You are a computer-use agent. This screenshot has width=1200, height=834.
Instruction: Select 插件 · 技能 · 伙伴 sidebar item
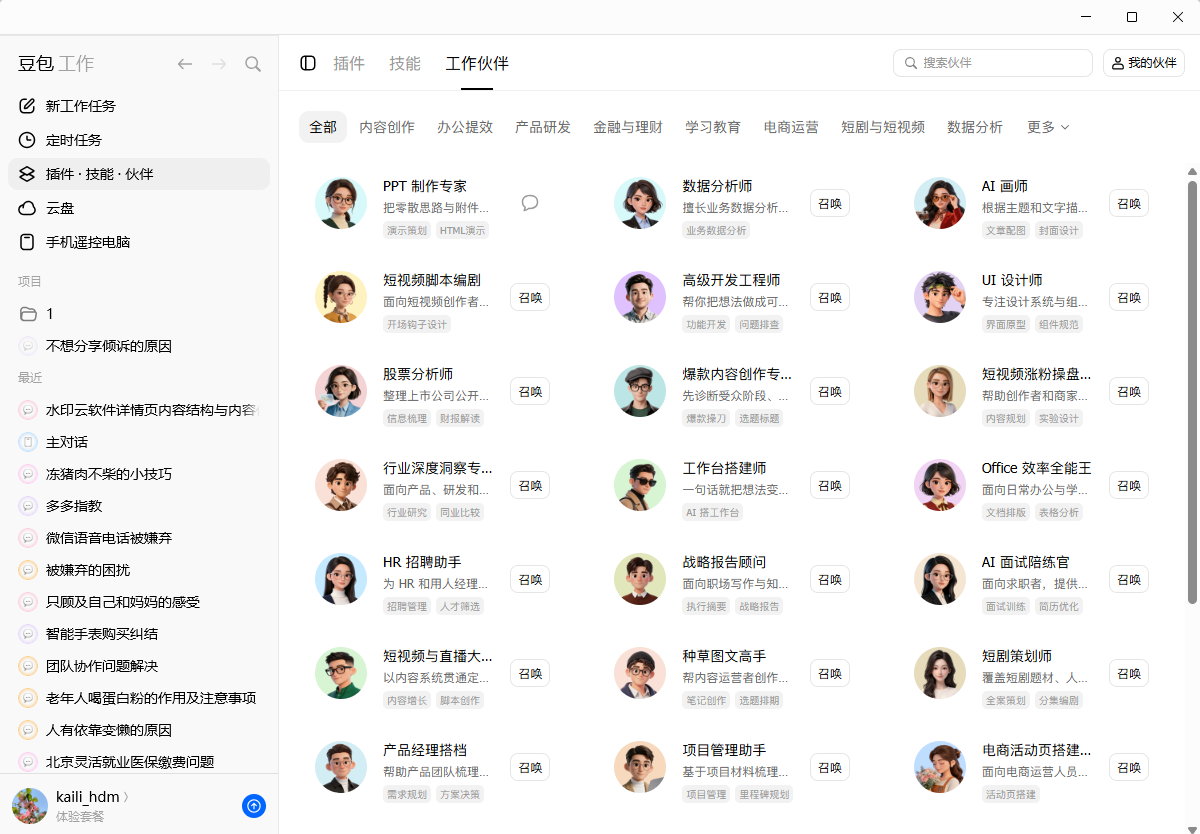pyautogui.click(x=139, y=174)
